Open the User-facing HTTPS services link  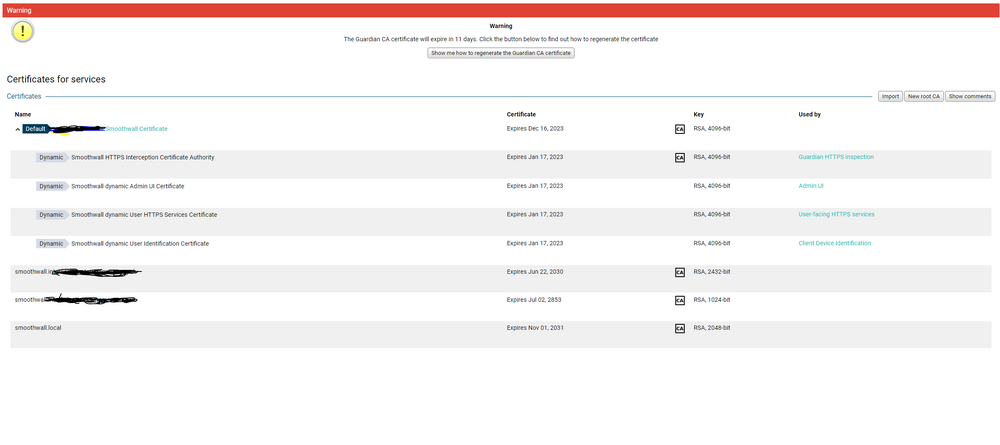click(836, 214)
